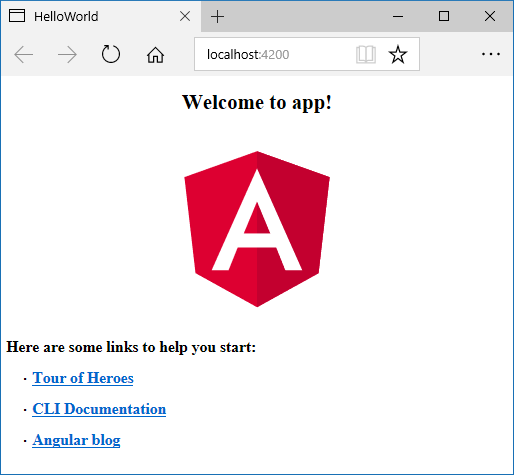Click the localhost:4200 address field
Screen dimensions: 514x475
(307, 54)
